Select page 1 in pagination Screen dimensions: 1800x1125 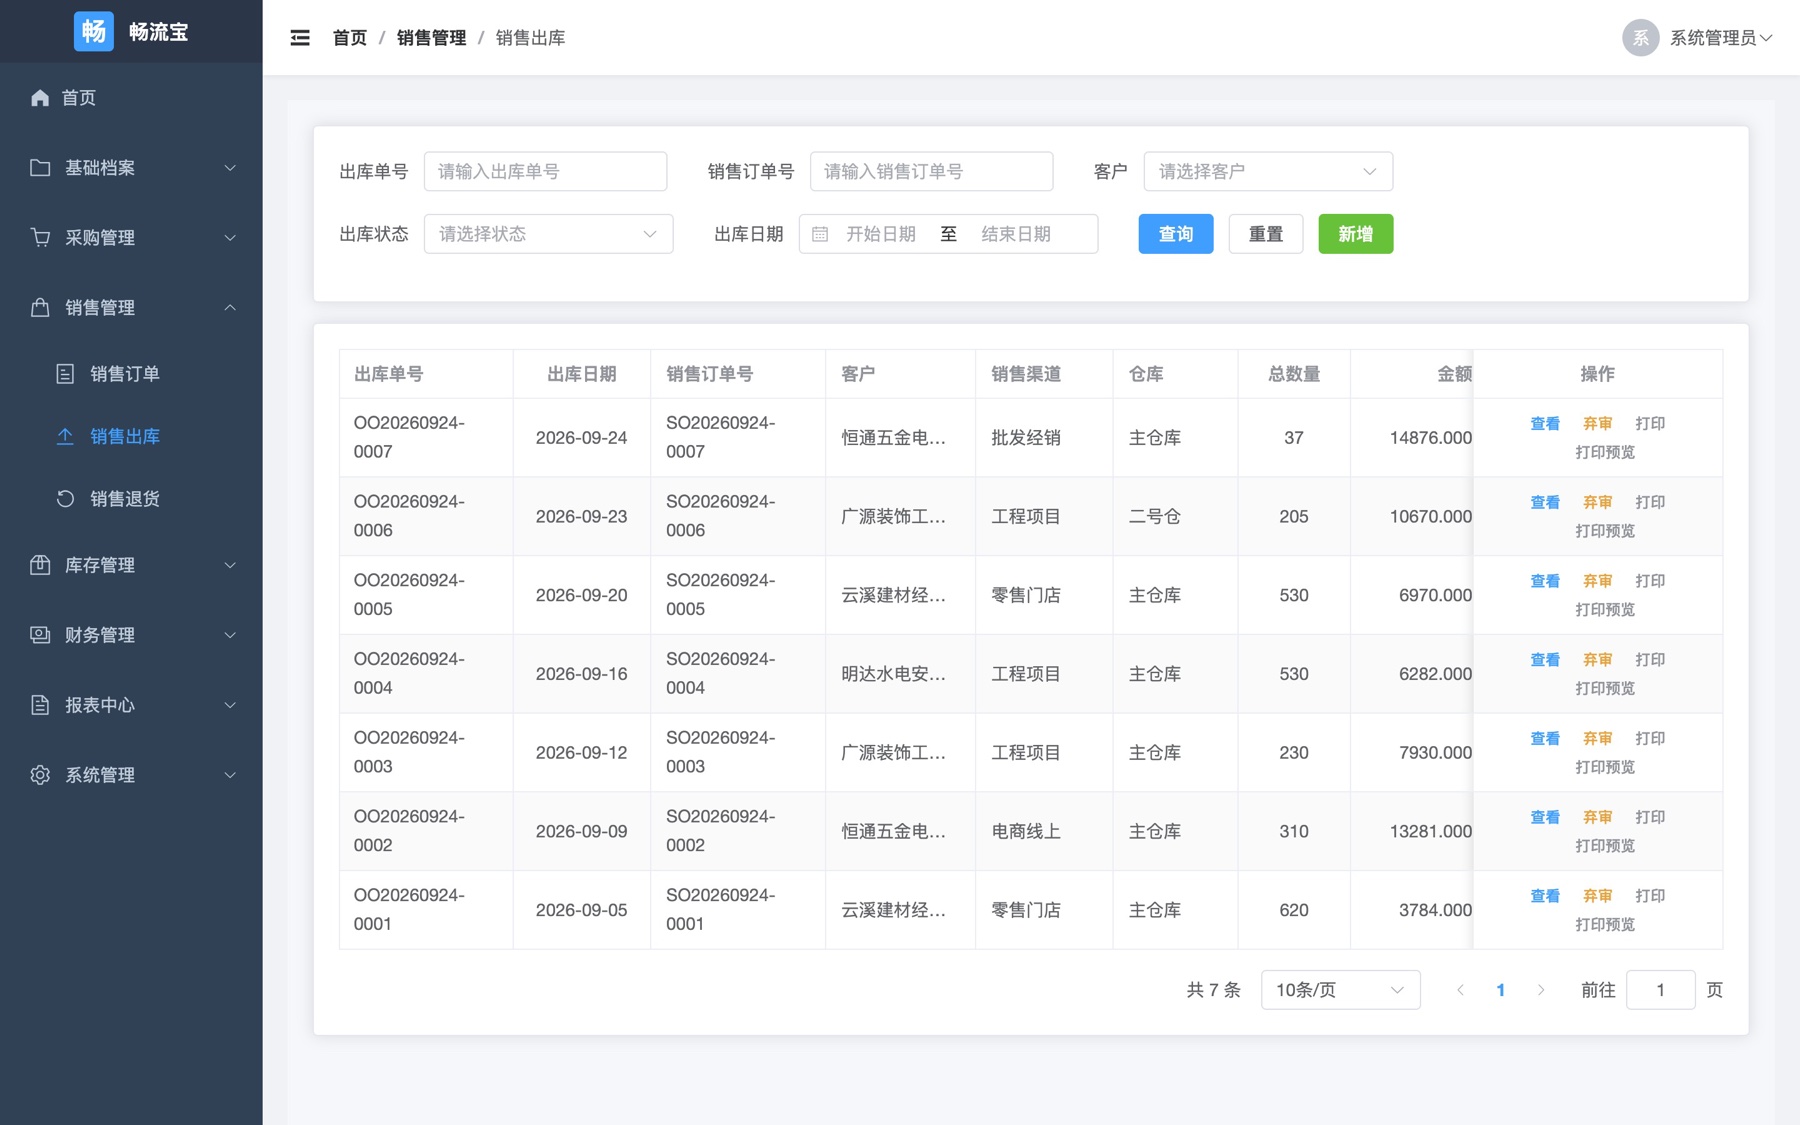(x=1500, y=990)
